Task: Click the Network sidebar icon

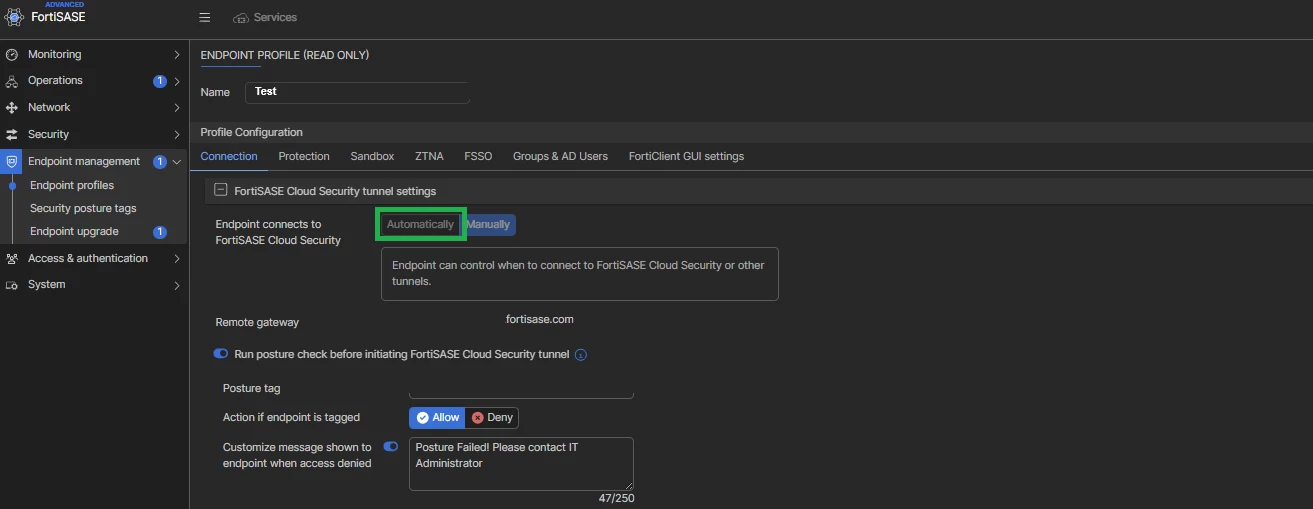Action: (12, 107)
